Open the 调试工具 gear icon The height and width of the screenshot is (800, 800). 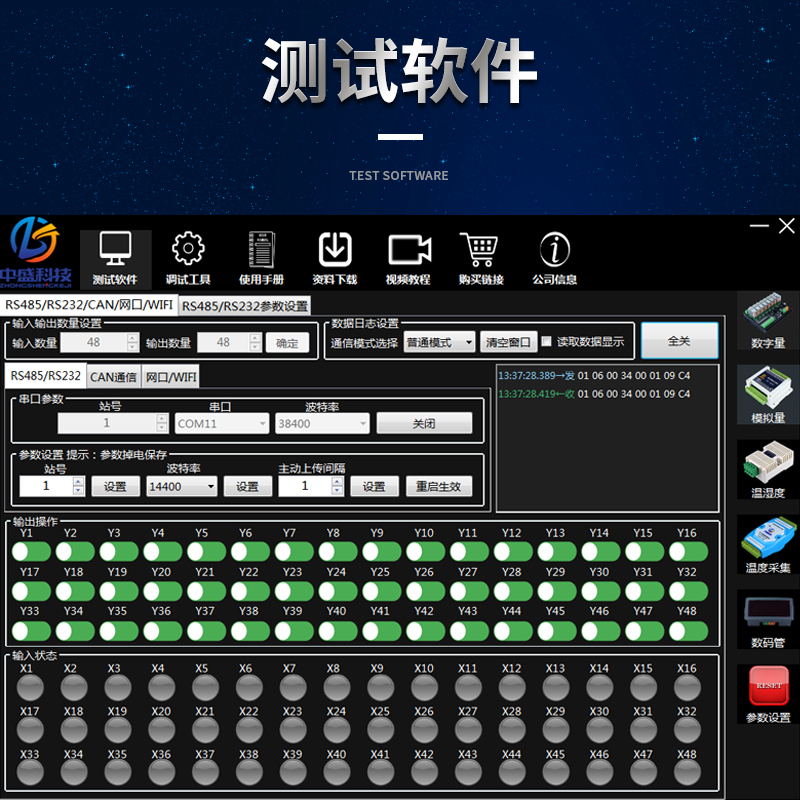[188, 249]
